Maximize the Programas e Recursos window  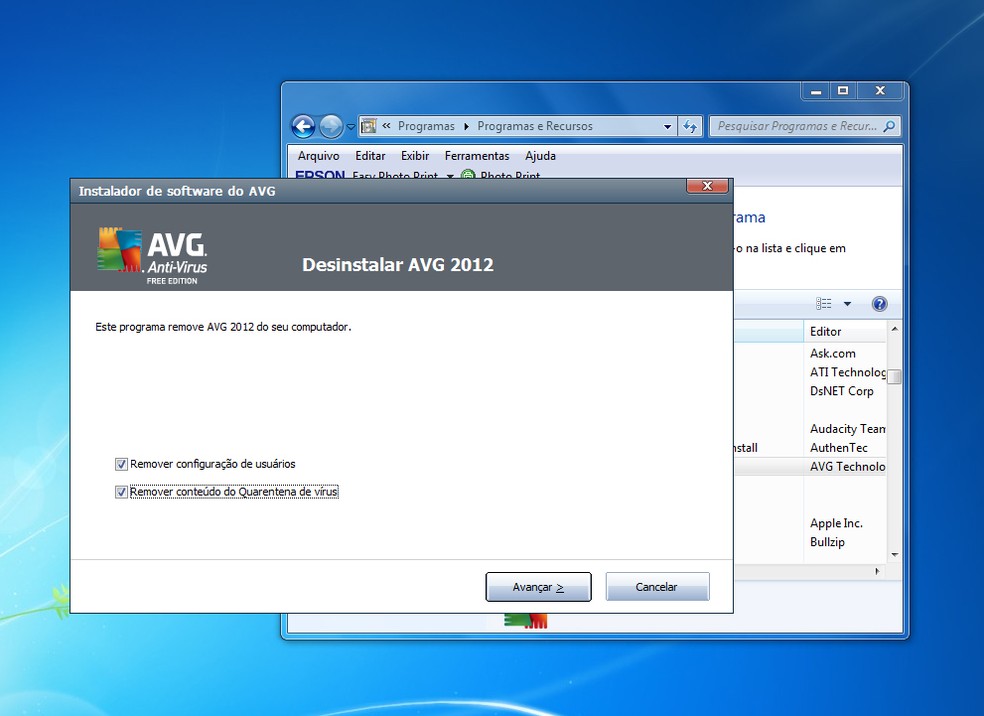(x=843, y=91)
